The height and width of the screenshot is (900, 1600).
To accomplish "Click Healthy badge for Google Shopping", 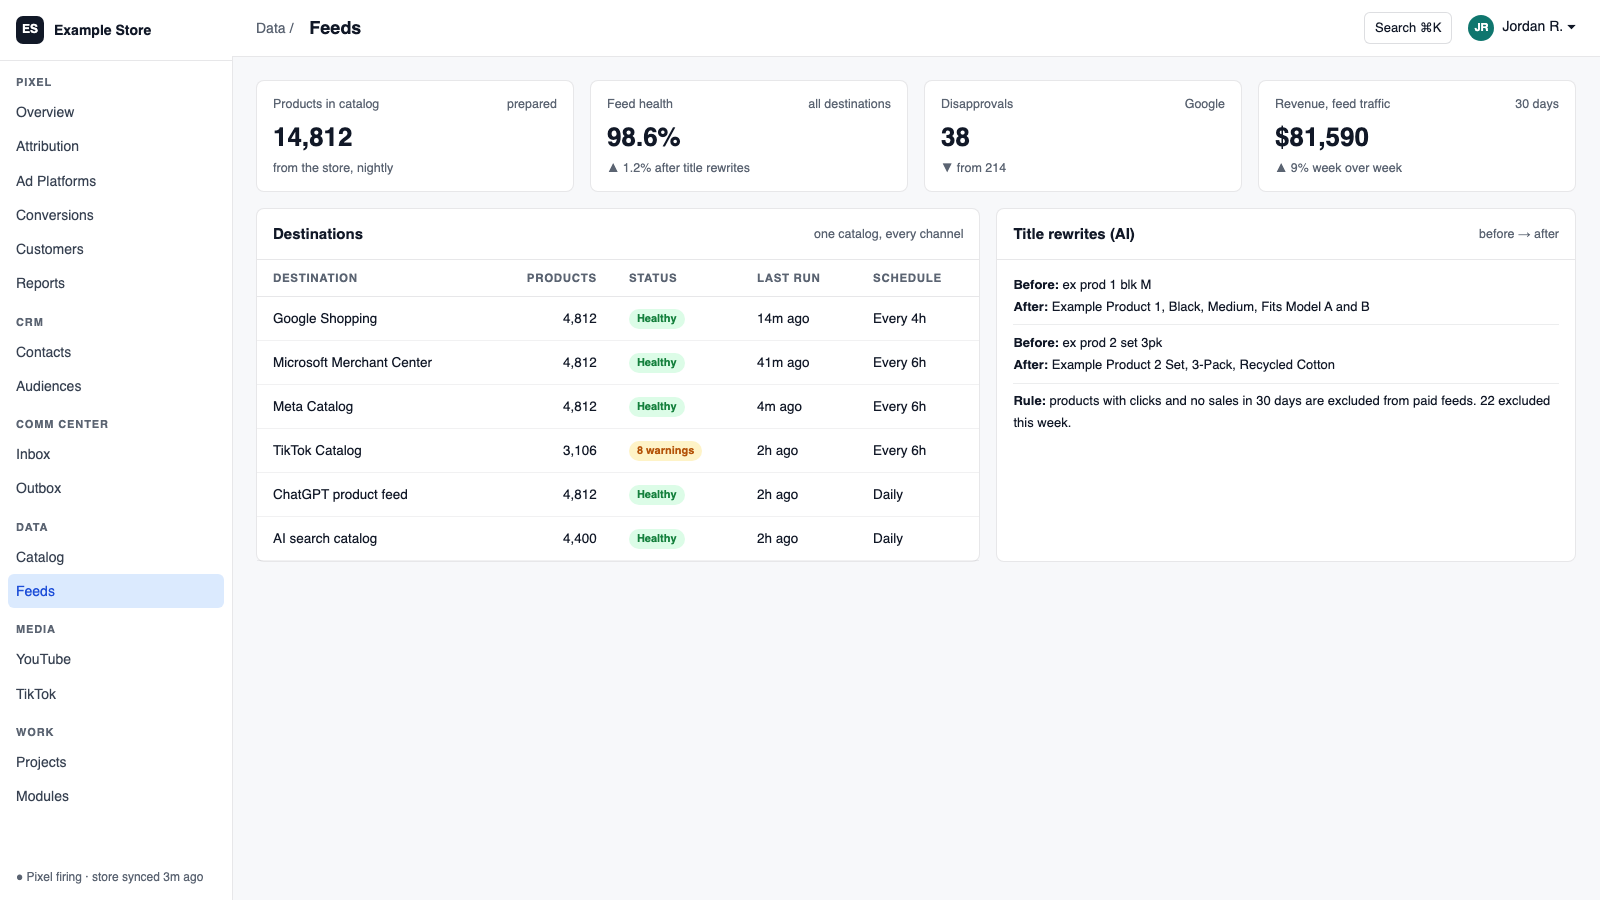I will (657, 319).
